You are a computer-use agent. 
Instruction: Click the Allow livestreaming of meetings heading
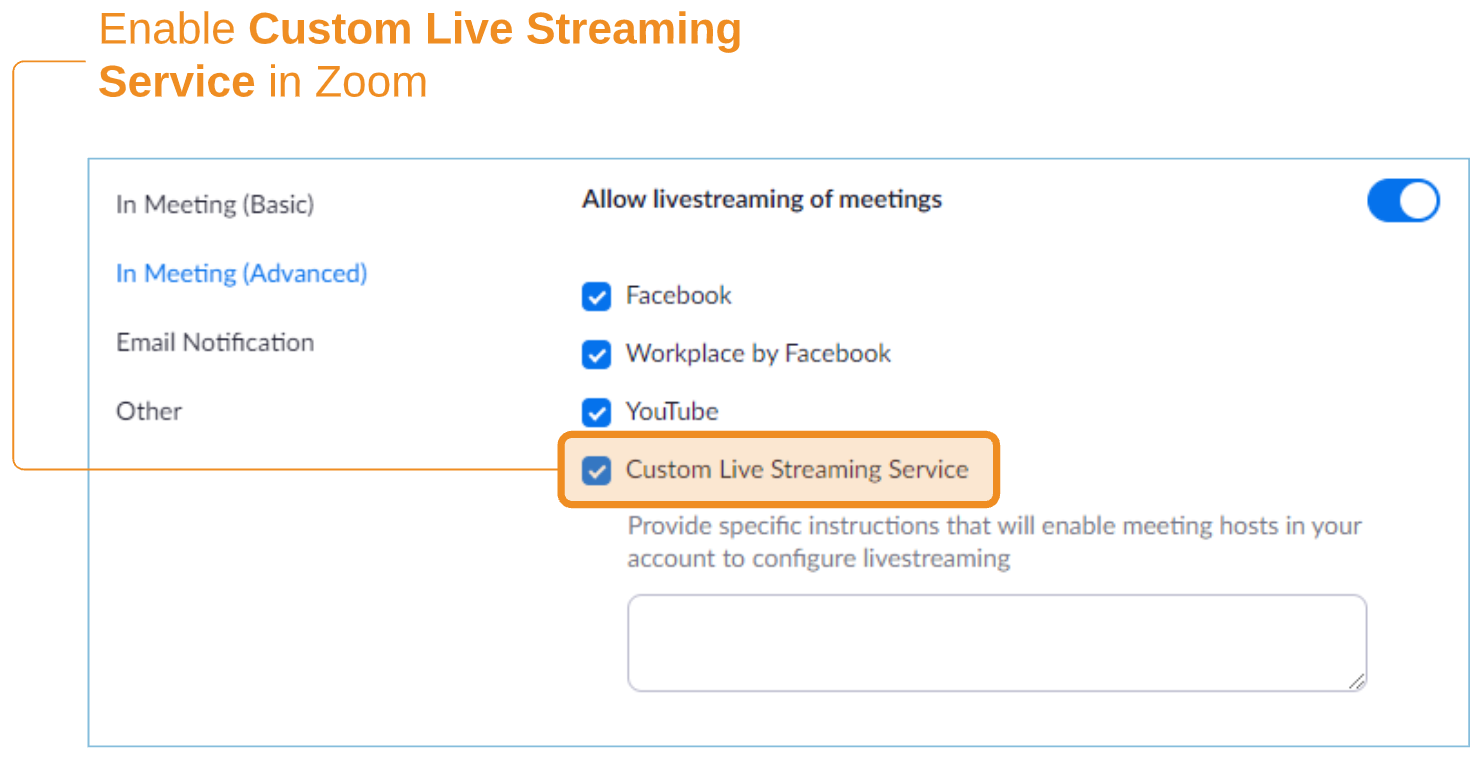pyautogui.click(x=761, y=199)
